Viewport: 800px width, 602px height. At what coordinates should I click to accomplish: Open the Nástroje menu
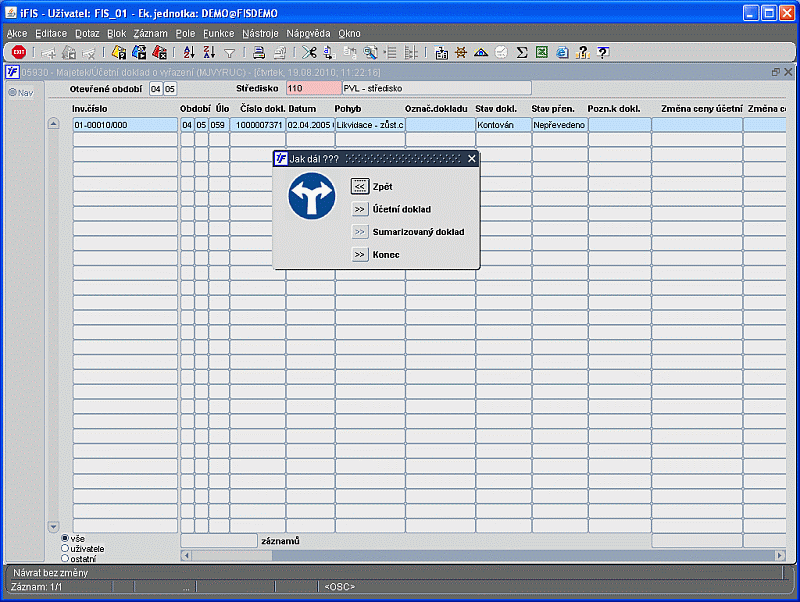tap(260, 34)
